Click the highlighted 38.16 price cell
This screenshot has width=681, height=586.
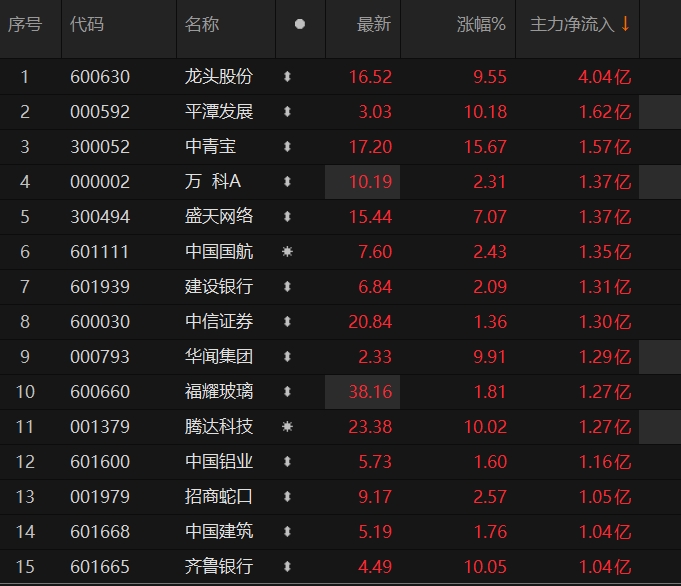click(x=363, y=392)
